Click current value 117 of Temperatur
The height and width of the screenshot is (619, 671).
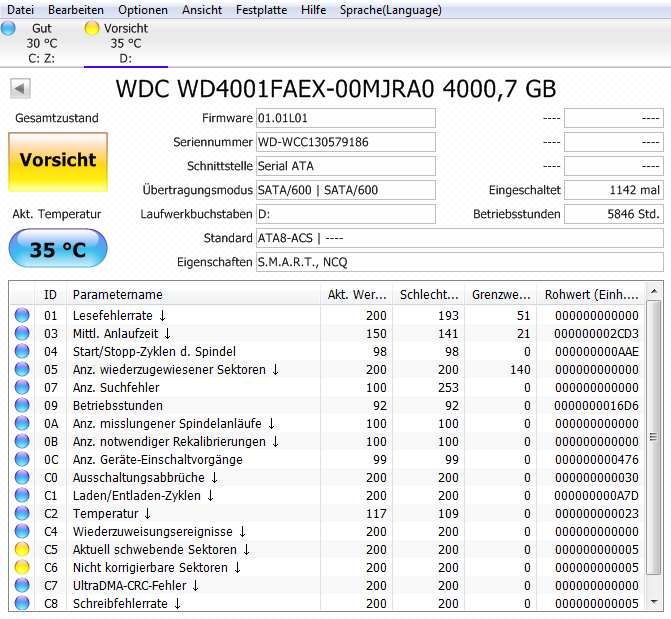click(376, 513)
